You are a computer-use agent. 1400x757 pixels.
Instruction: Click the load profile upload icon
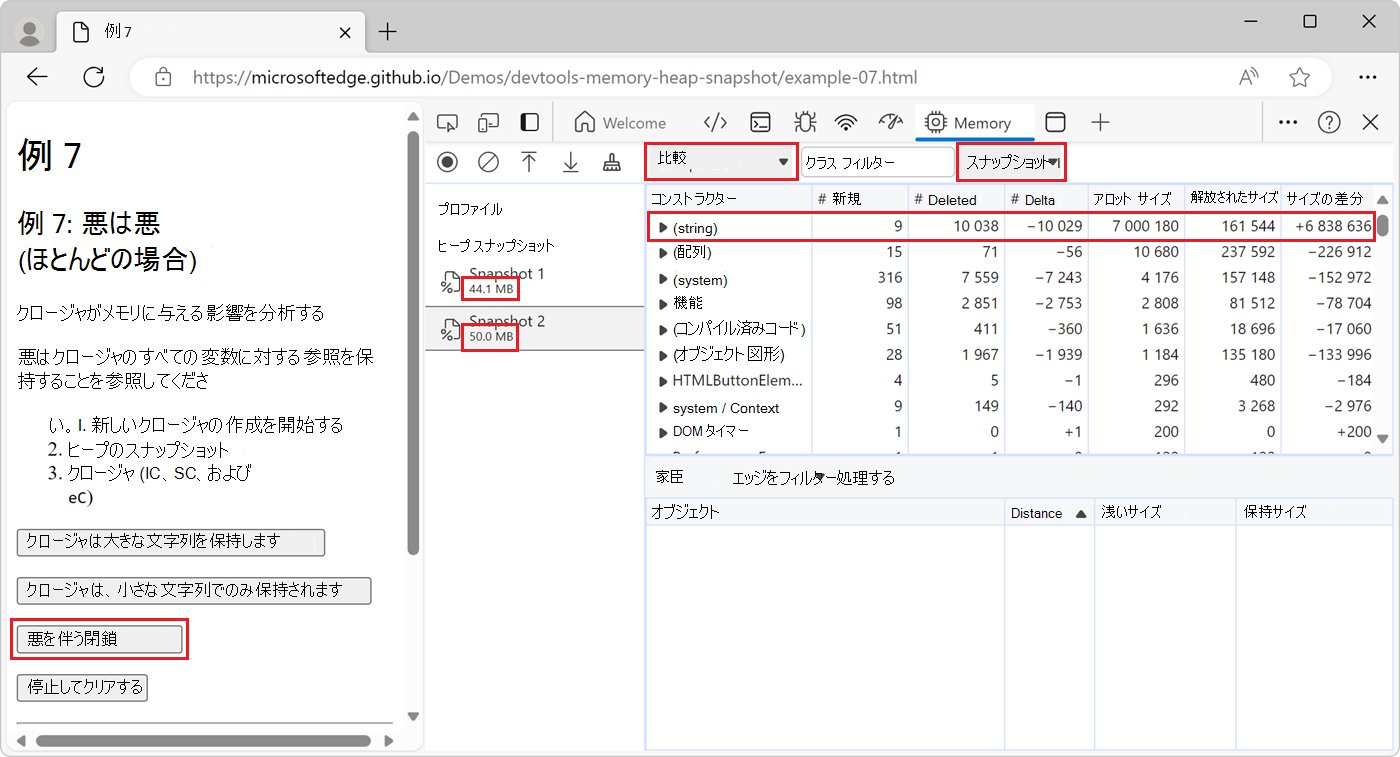(529, 161)
